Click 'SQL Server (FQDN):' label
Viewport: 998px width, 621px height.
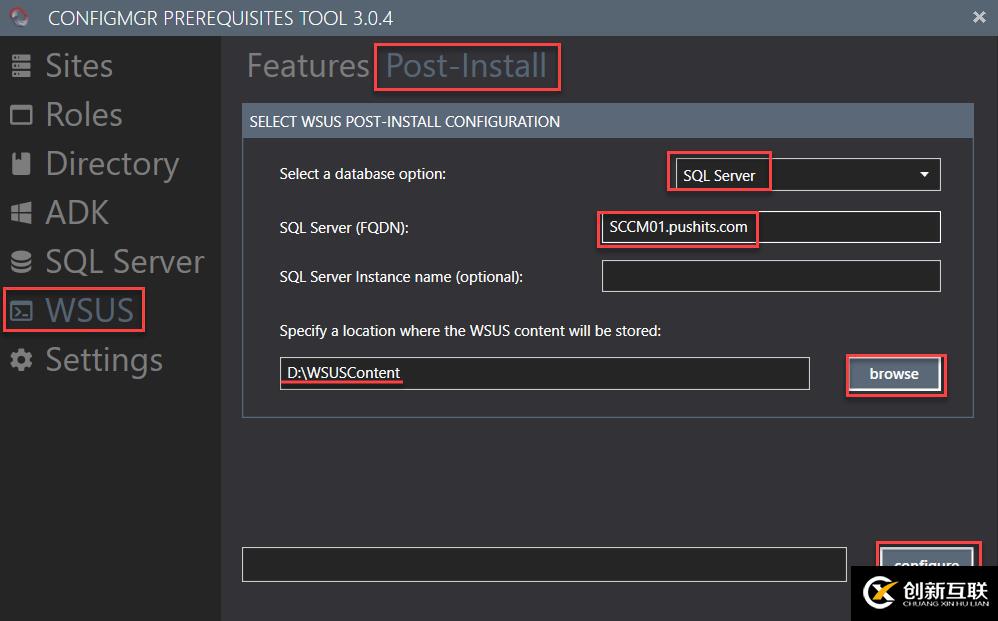coord(344,228)
